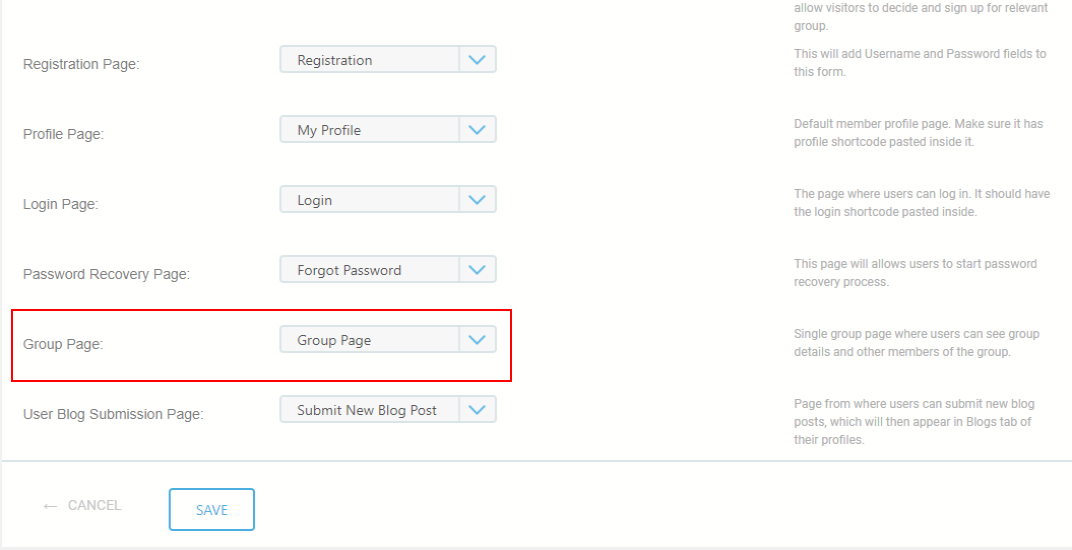Open the Profile Page select showing My Profile
This screenshot has height=550, width=1072.
tap(370, 130)
